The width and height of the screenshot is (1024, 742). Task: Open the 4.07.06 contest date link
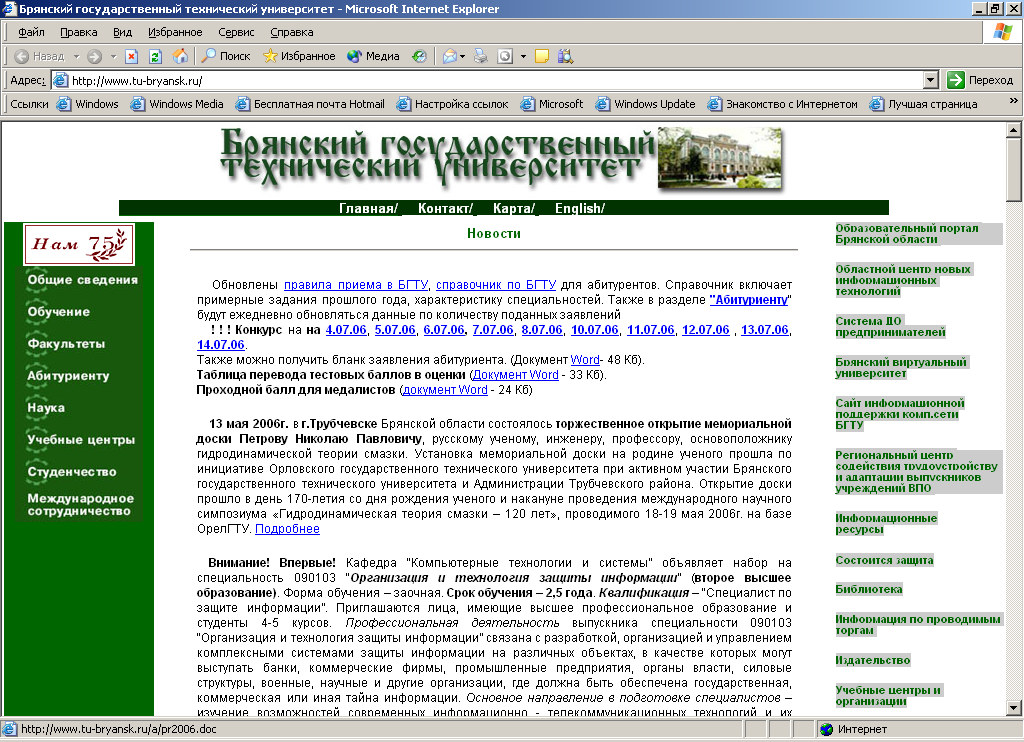click(x=346, y=330)
